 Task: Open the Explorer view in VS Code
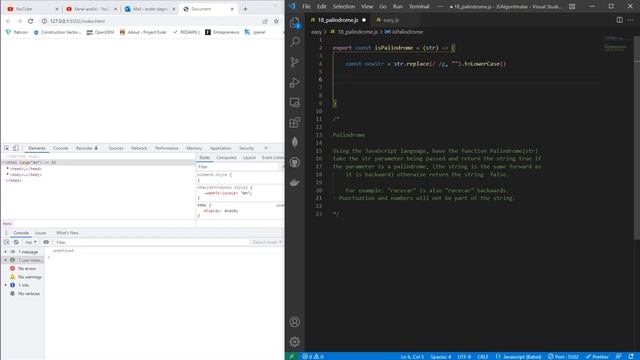295,23
